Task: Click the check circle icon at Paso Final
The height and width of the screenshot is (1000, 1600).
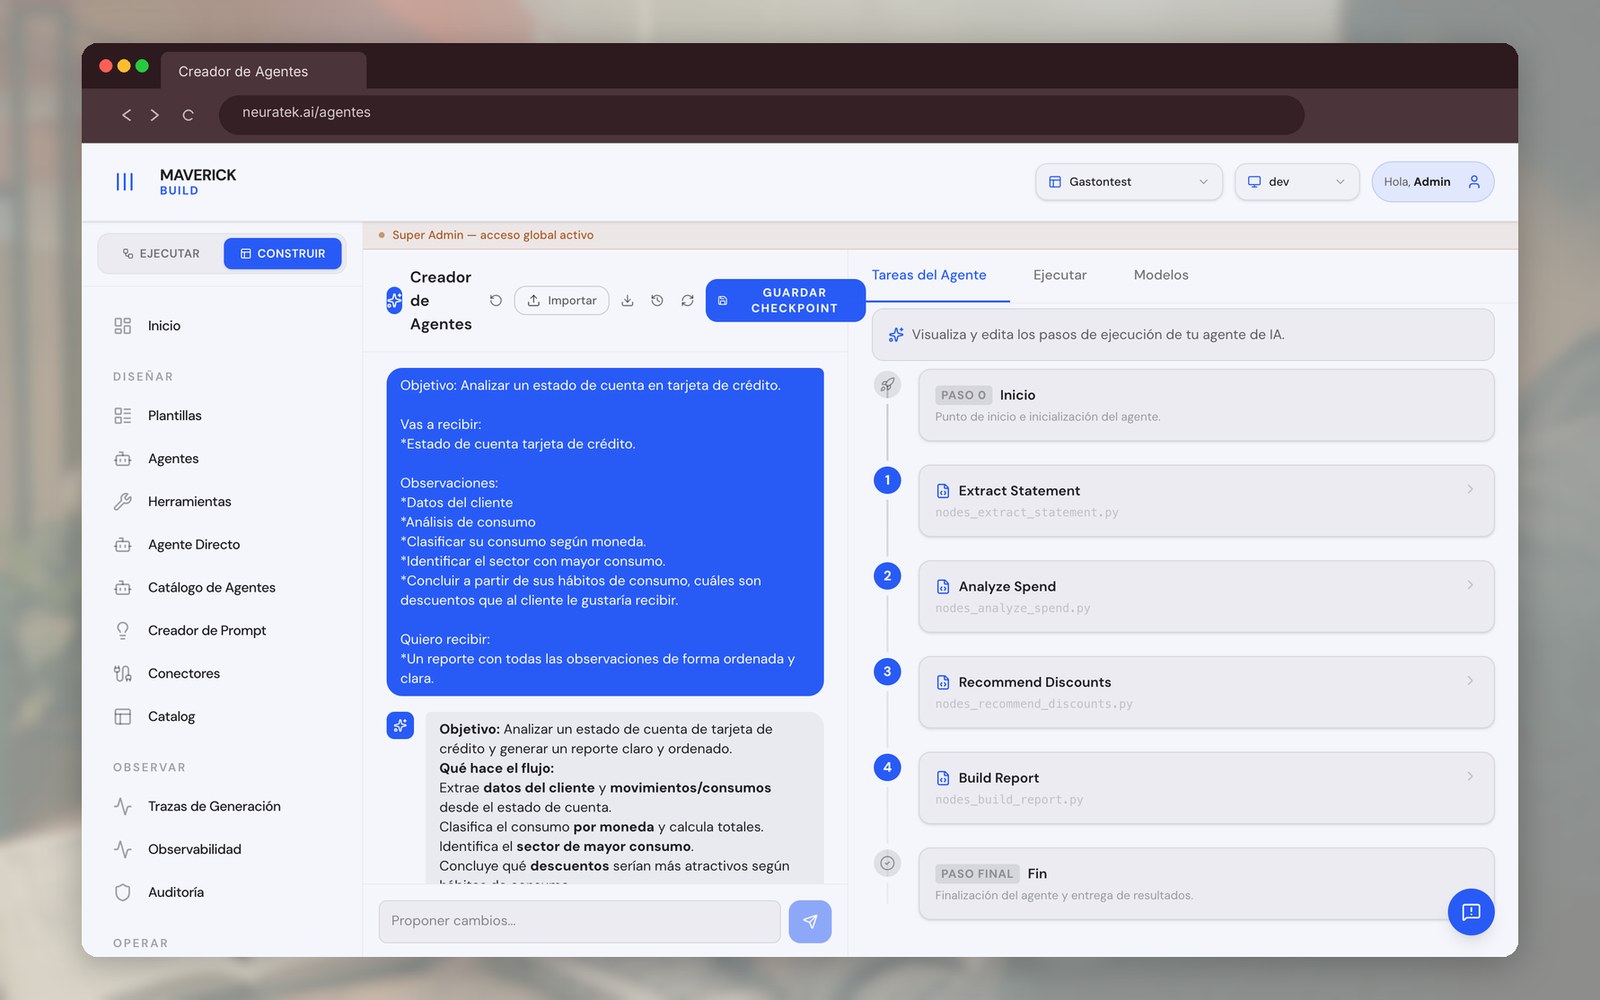Action: [887, 863]
